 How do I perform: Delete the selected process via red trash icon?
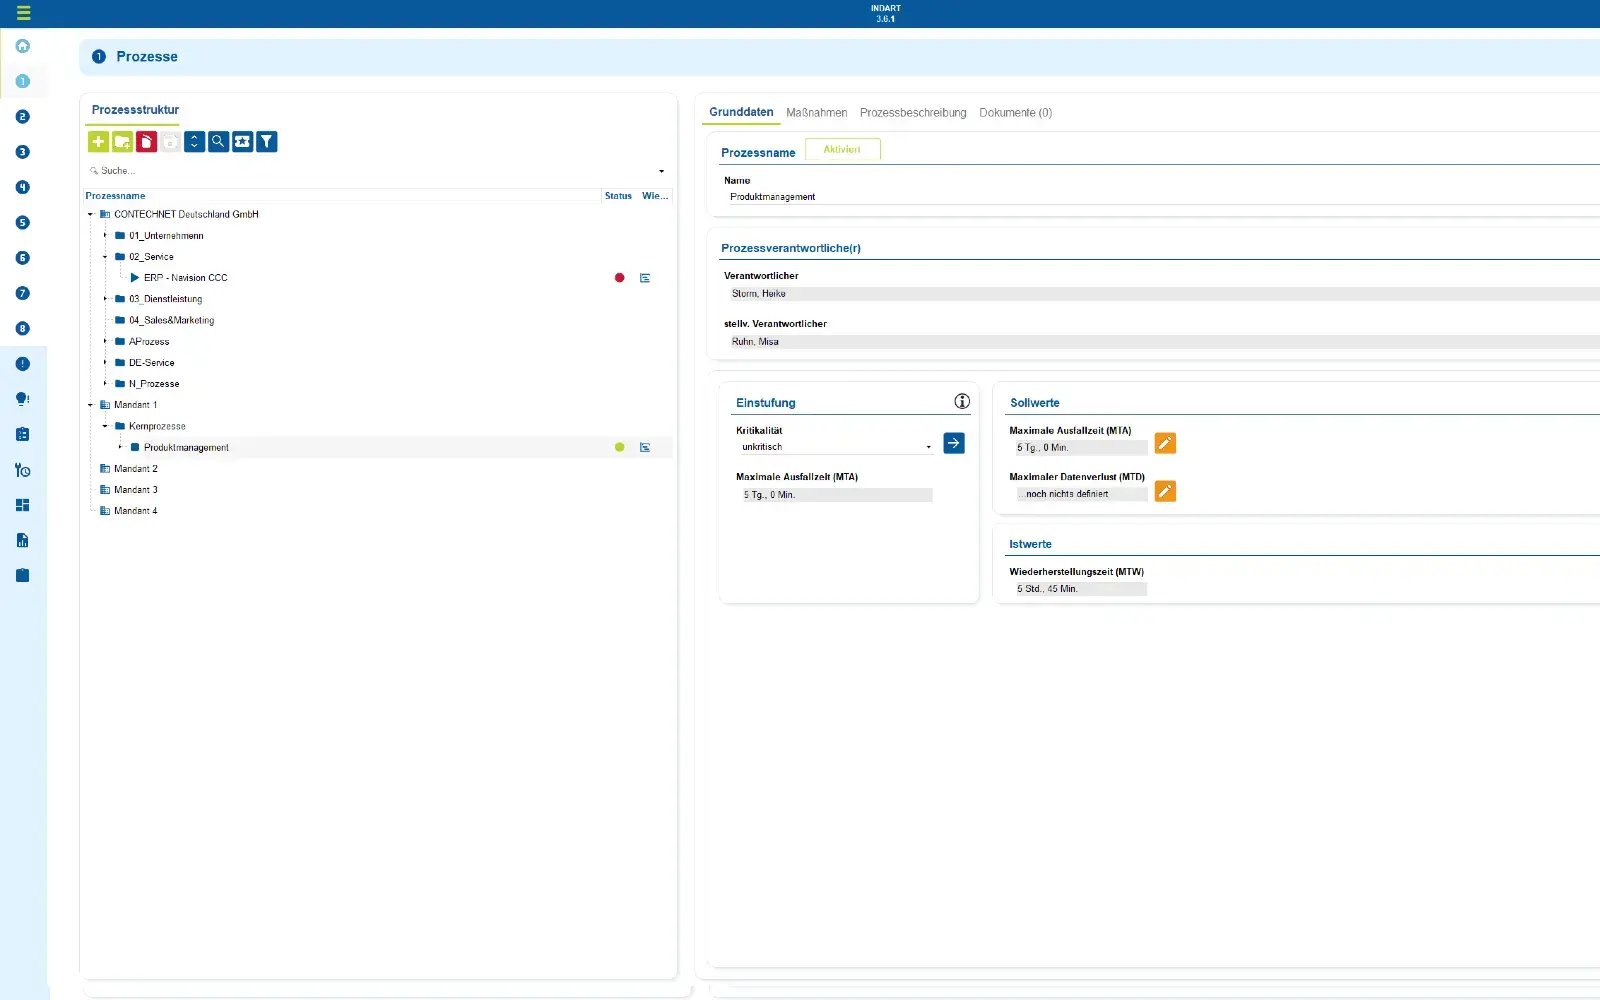pos(146,141)
